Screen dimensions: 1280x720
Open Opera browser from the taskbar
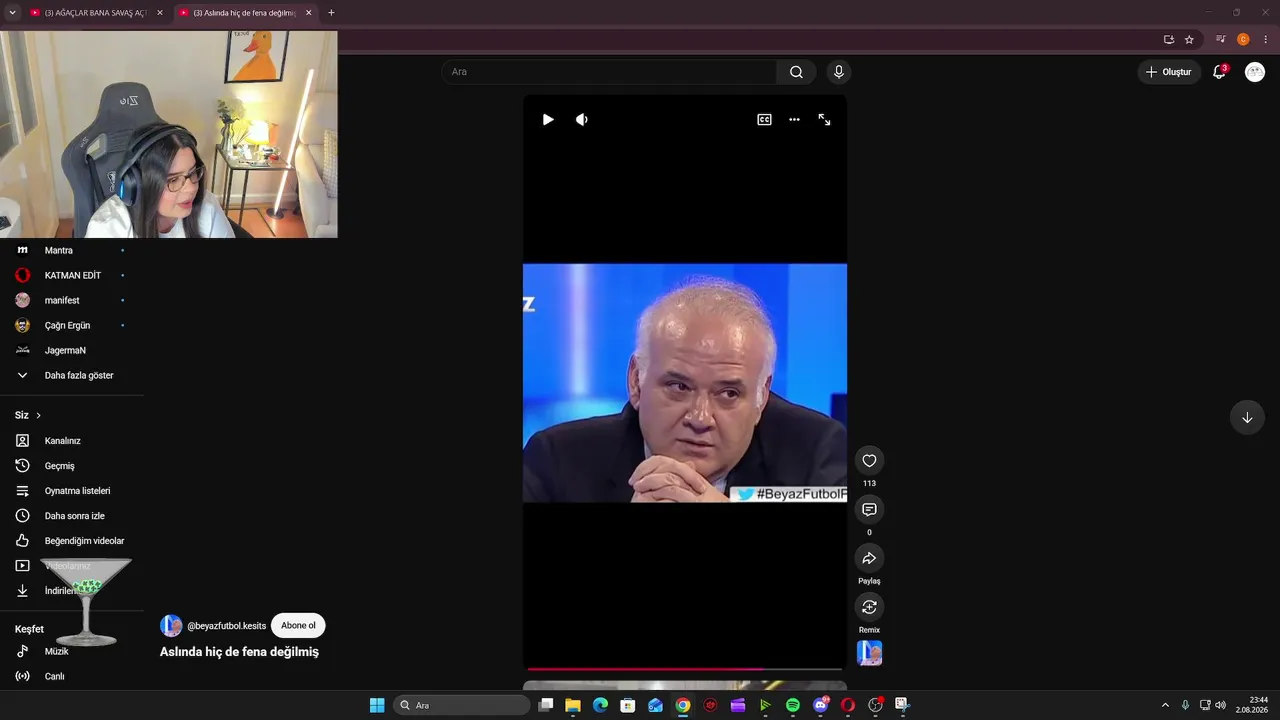pyautogui.click(x=848, y=705)
